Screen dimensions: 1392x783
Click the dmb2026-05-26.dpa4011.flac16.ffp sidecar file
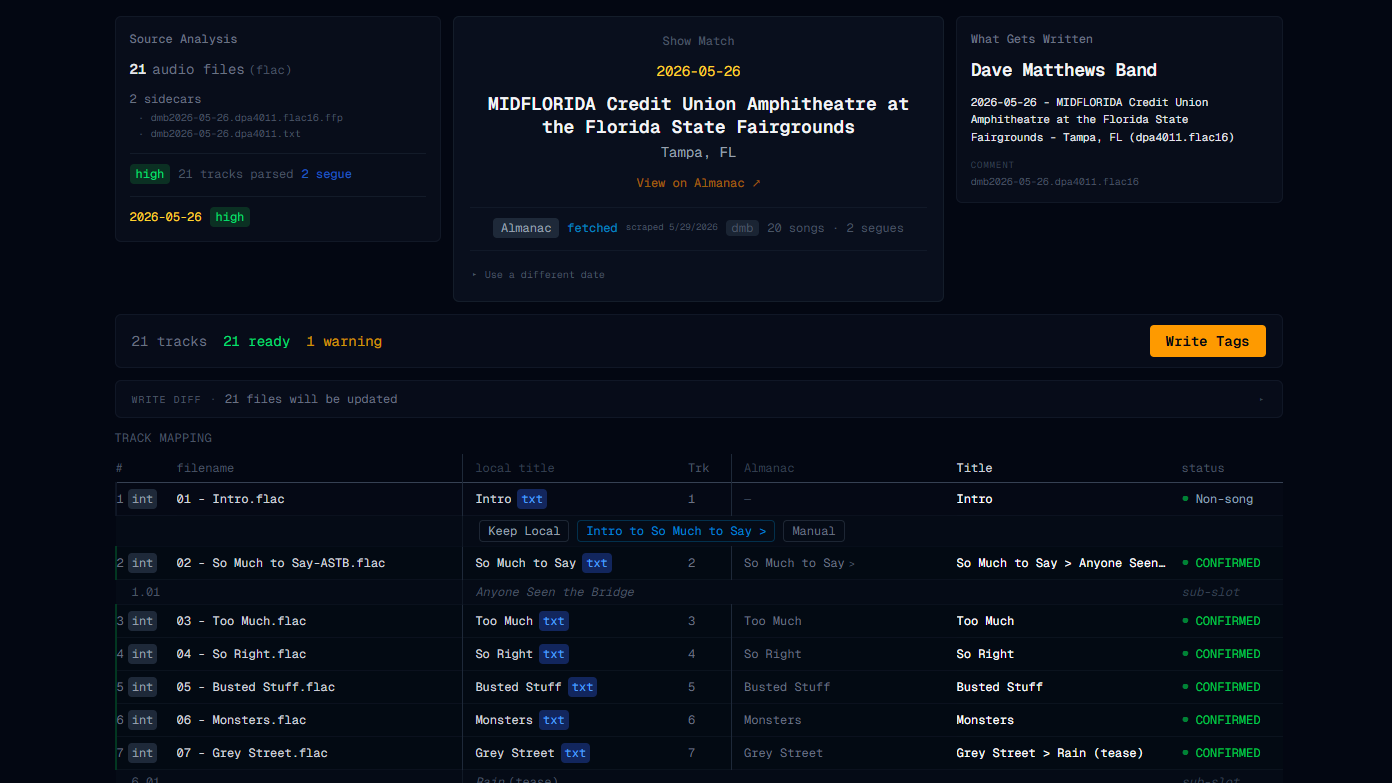click(x=247, y=118)
